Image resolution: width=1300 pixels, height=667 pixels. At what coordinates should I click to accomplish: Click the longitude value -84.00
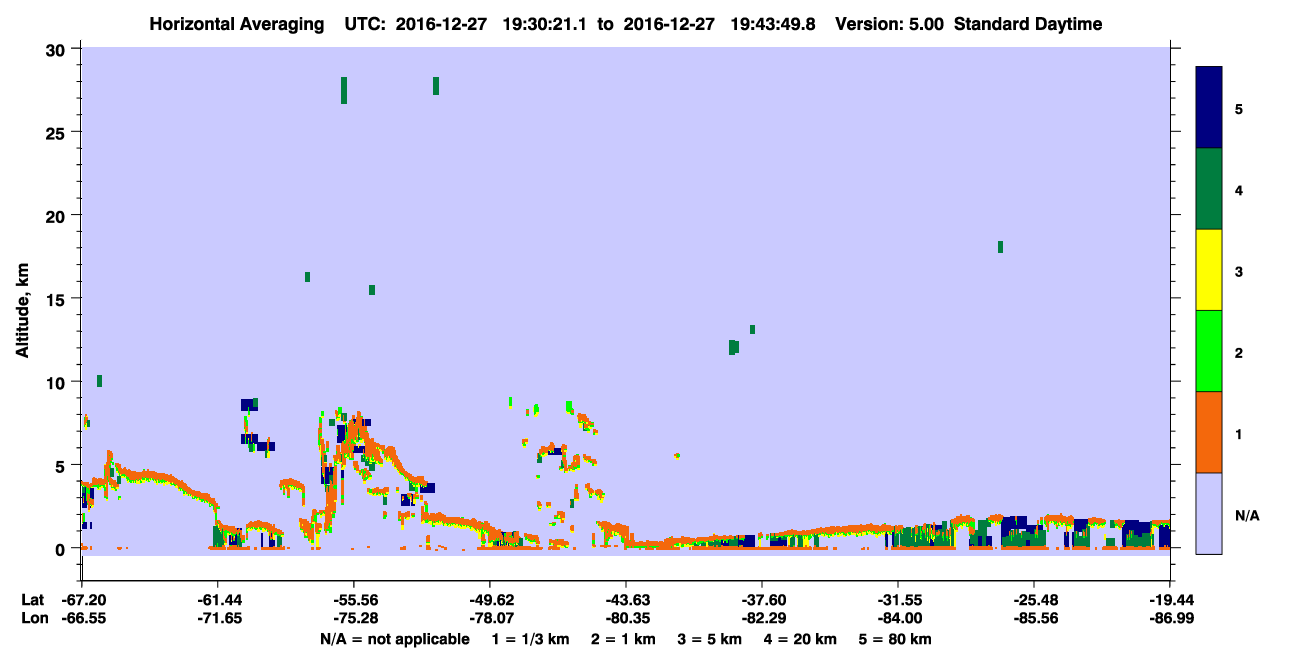tap(898, 619)
